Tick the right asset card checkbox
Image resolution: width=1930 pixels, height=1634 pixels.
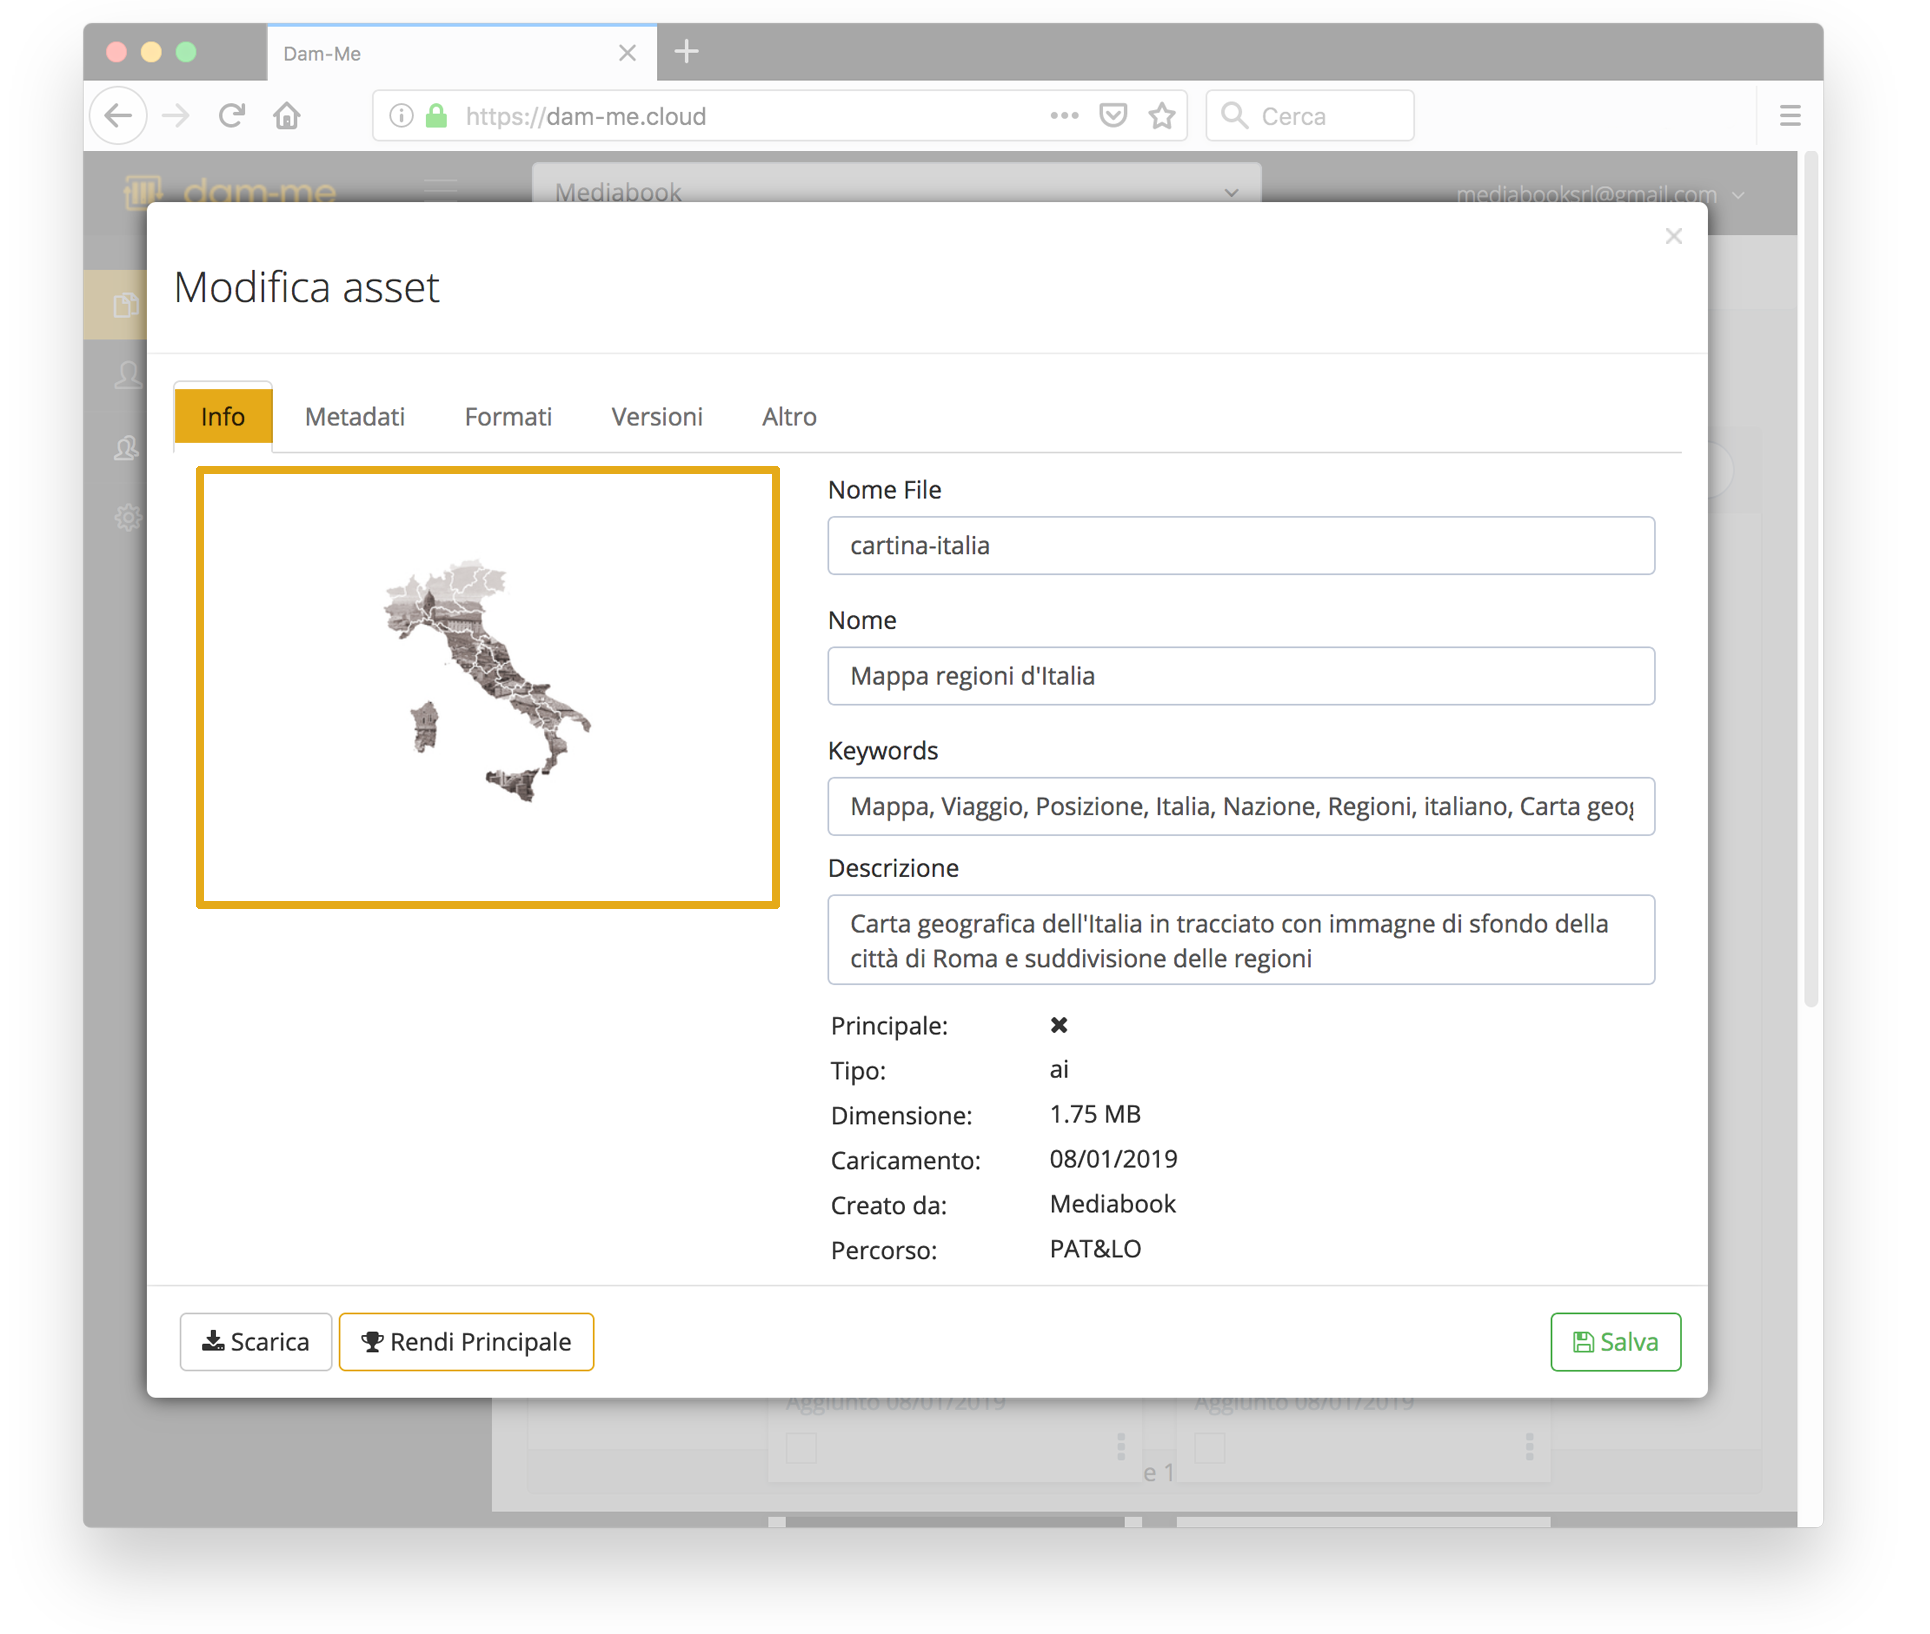click(x=1209, y=1447)
